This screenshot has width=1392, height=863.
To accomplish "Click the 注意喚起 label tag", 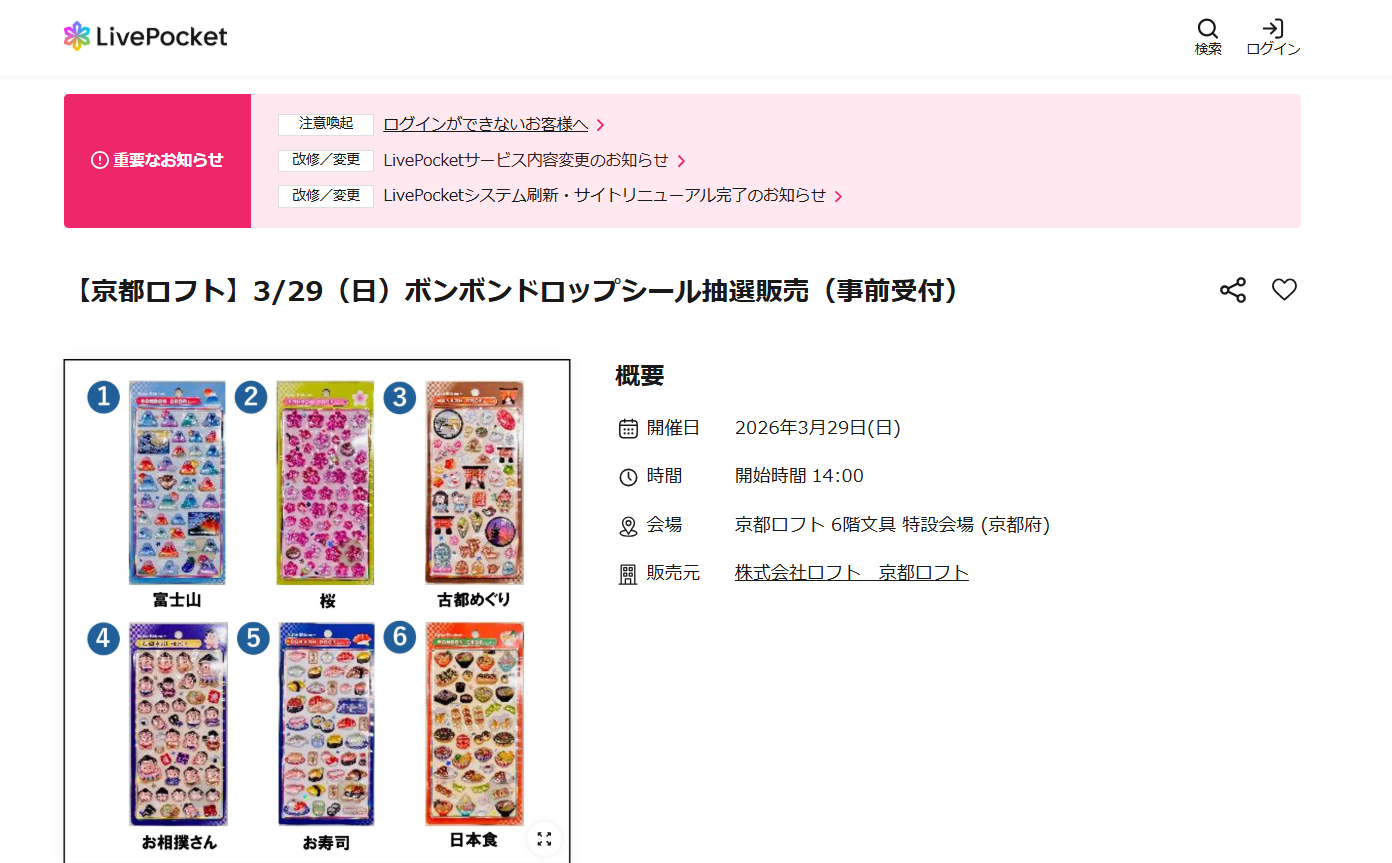I will click(326, 124).
